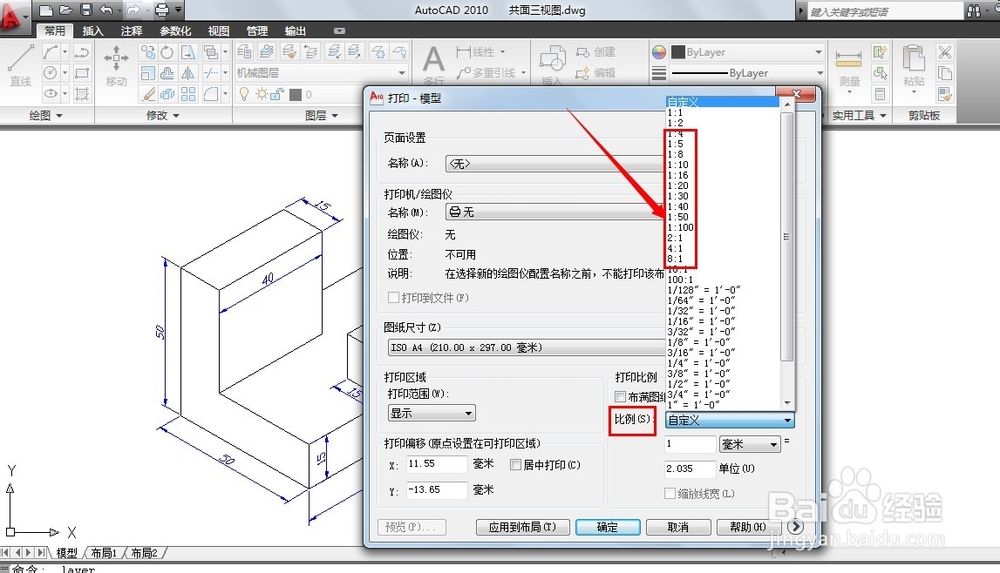Click the color wheel icon in properties panel
The image size is (1000, 573).
tap(659, 52)
